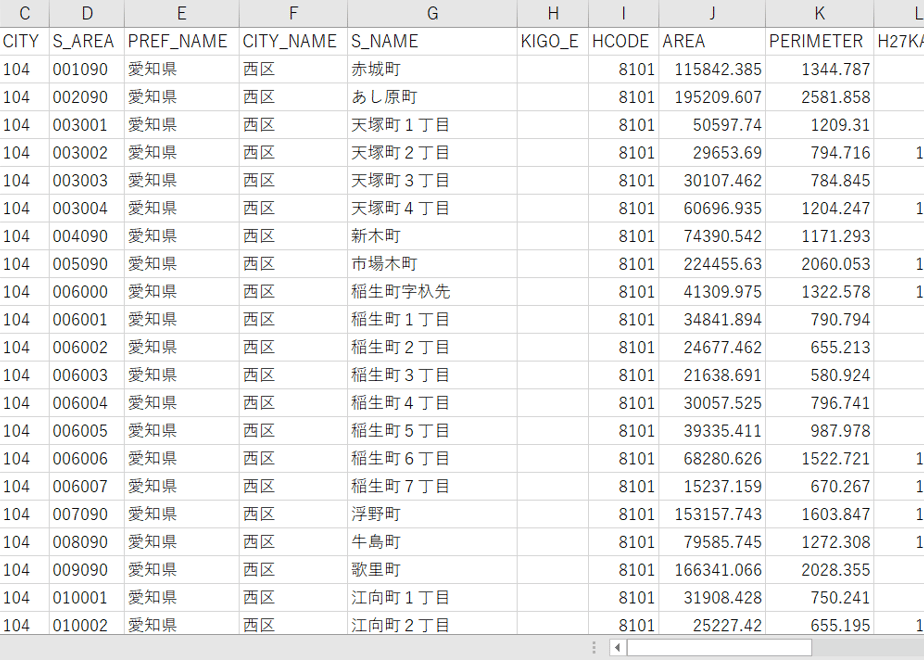
Task: Select S_AREA cell 002090
Action: tap(87, 97)
